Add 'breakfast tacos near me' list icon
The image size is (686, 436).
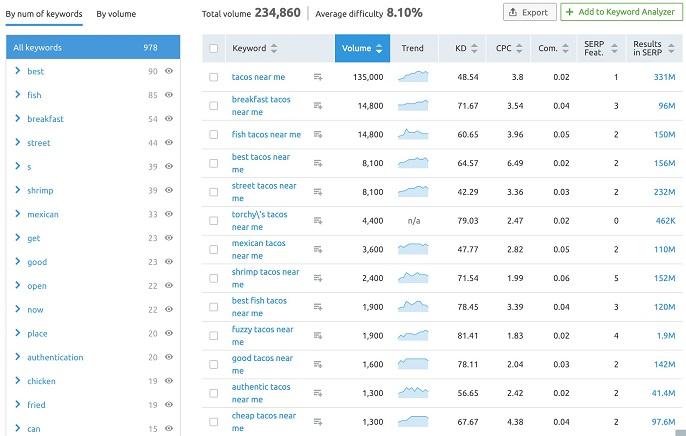pyautogui.click(x=318, y=106)
